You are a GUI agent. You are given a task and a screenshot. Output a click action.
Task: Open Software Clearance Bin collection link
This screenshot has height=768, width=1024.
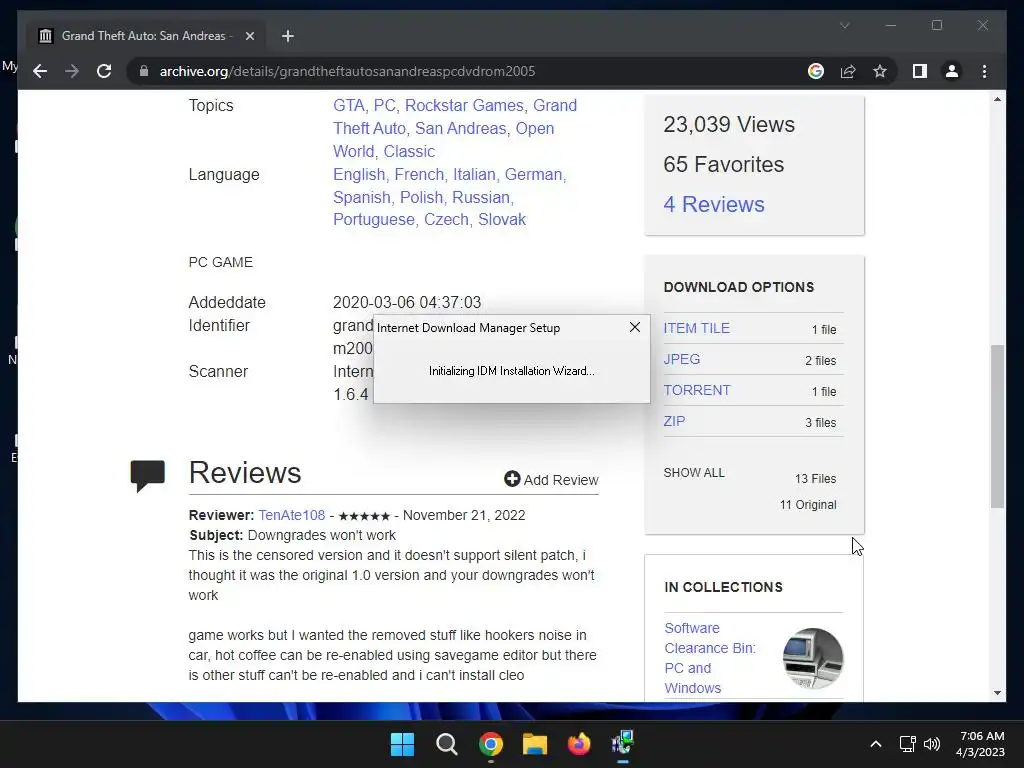coord(710,658)
